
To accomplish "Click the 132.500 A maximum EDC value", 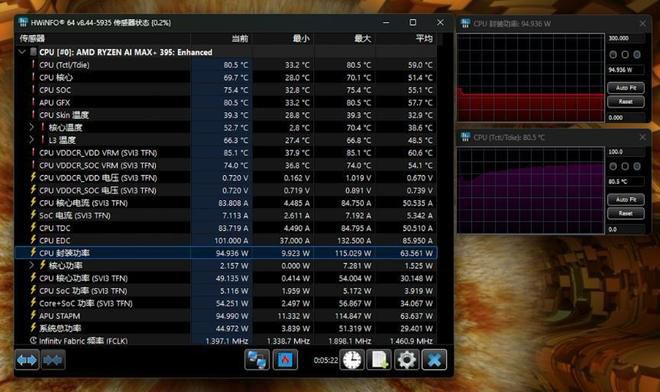I will [x=354, y=240].
